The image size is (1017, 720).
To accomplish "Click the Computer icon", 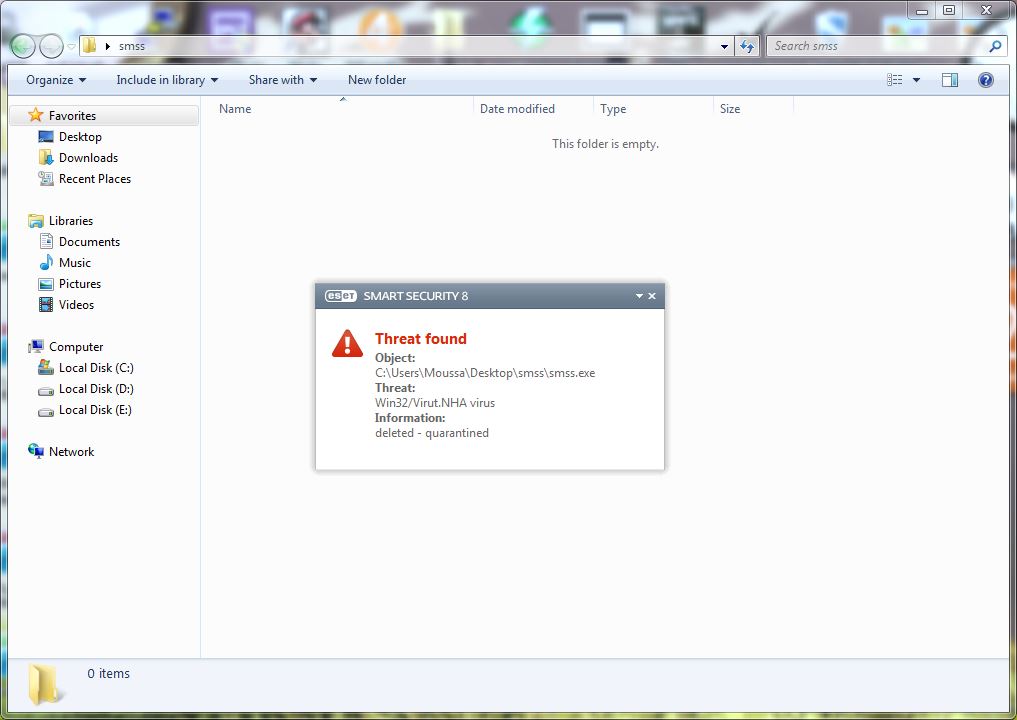I will point(36,346).
